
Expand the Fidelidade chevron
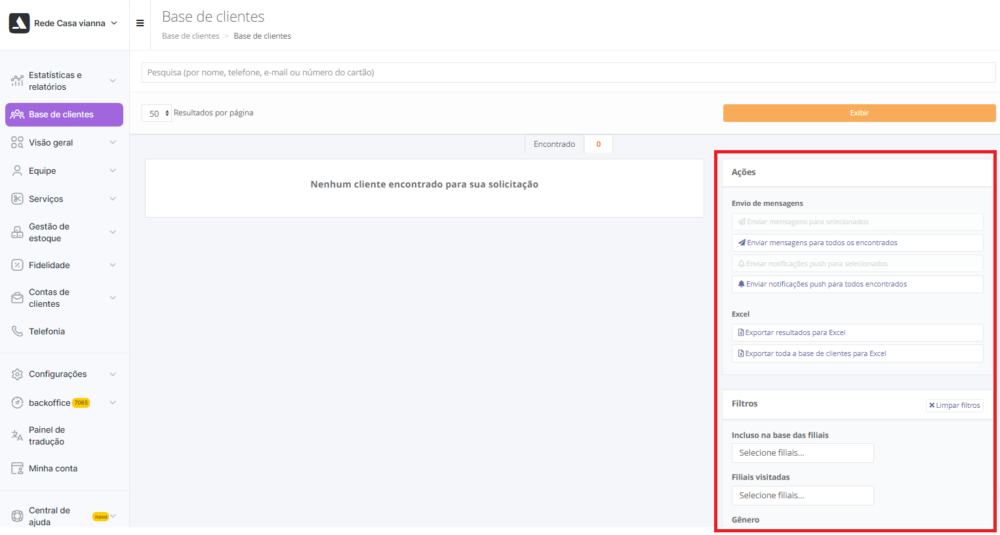pyautogui.click(x=113, y=265)
